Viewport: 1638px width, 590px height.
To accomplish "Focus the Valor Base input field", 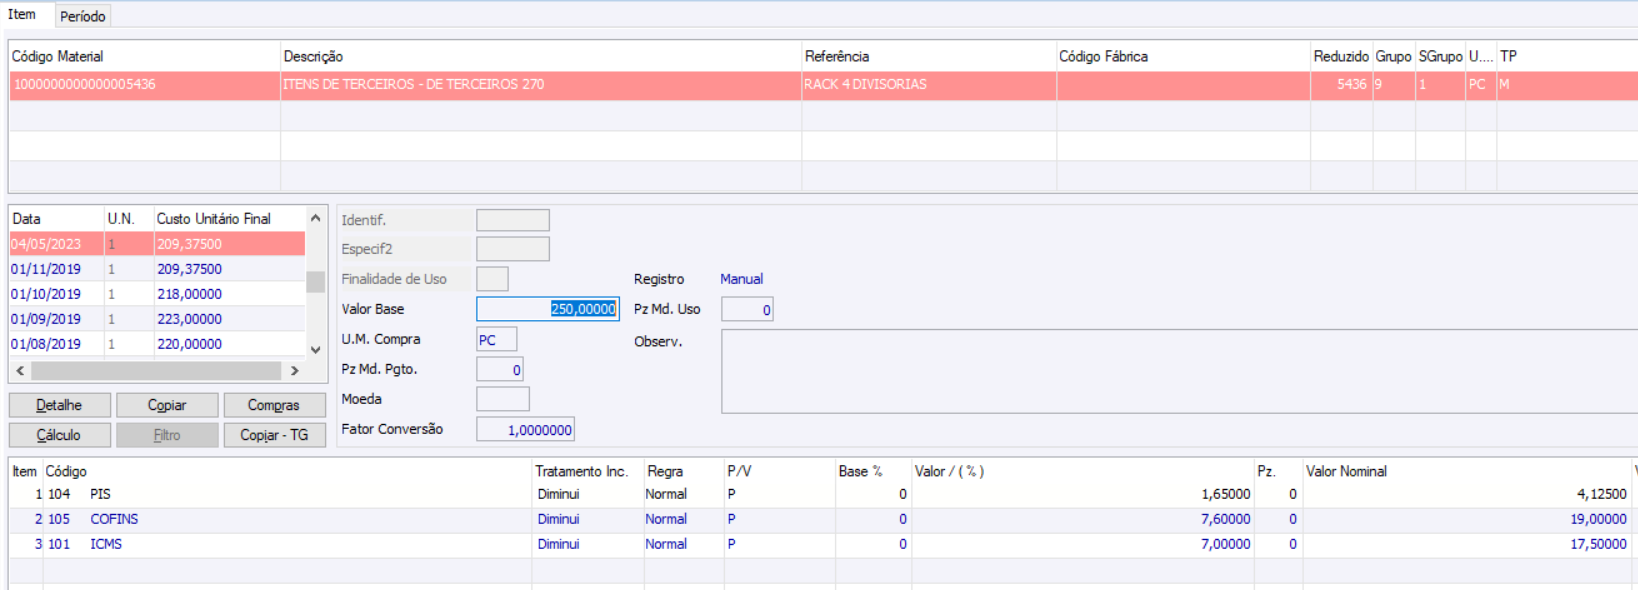I will [x=547, y=309].
